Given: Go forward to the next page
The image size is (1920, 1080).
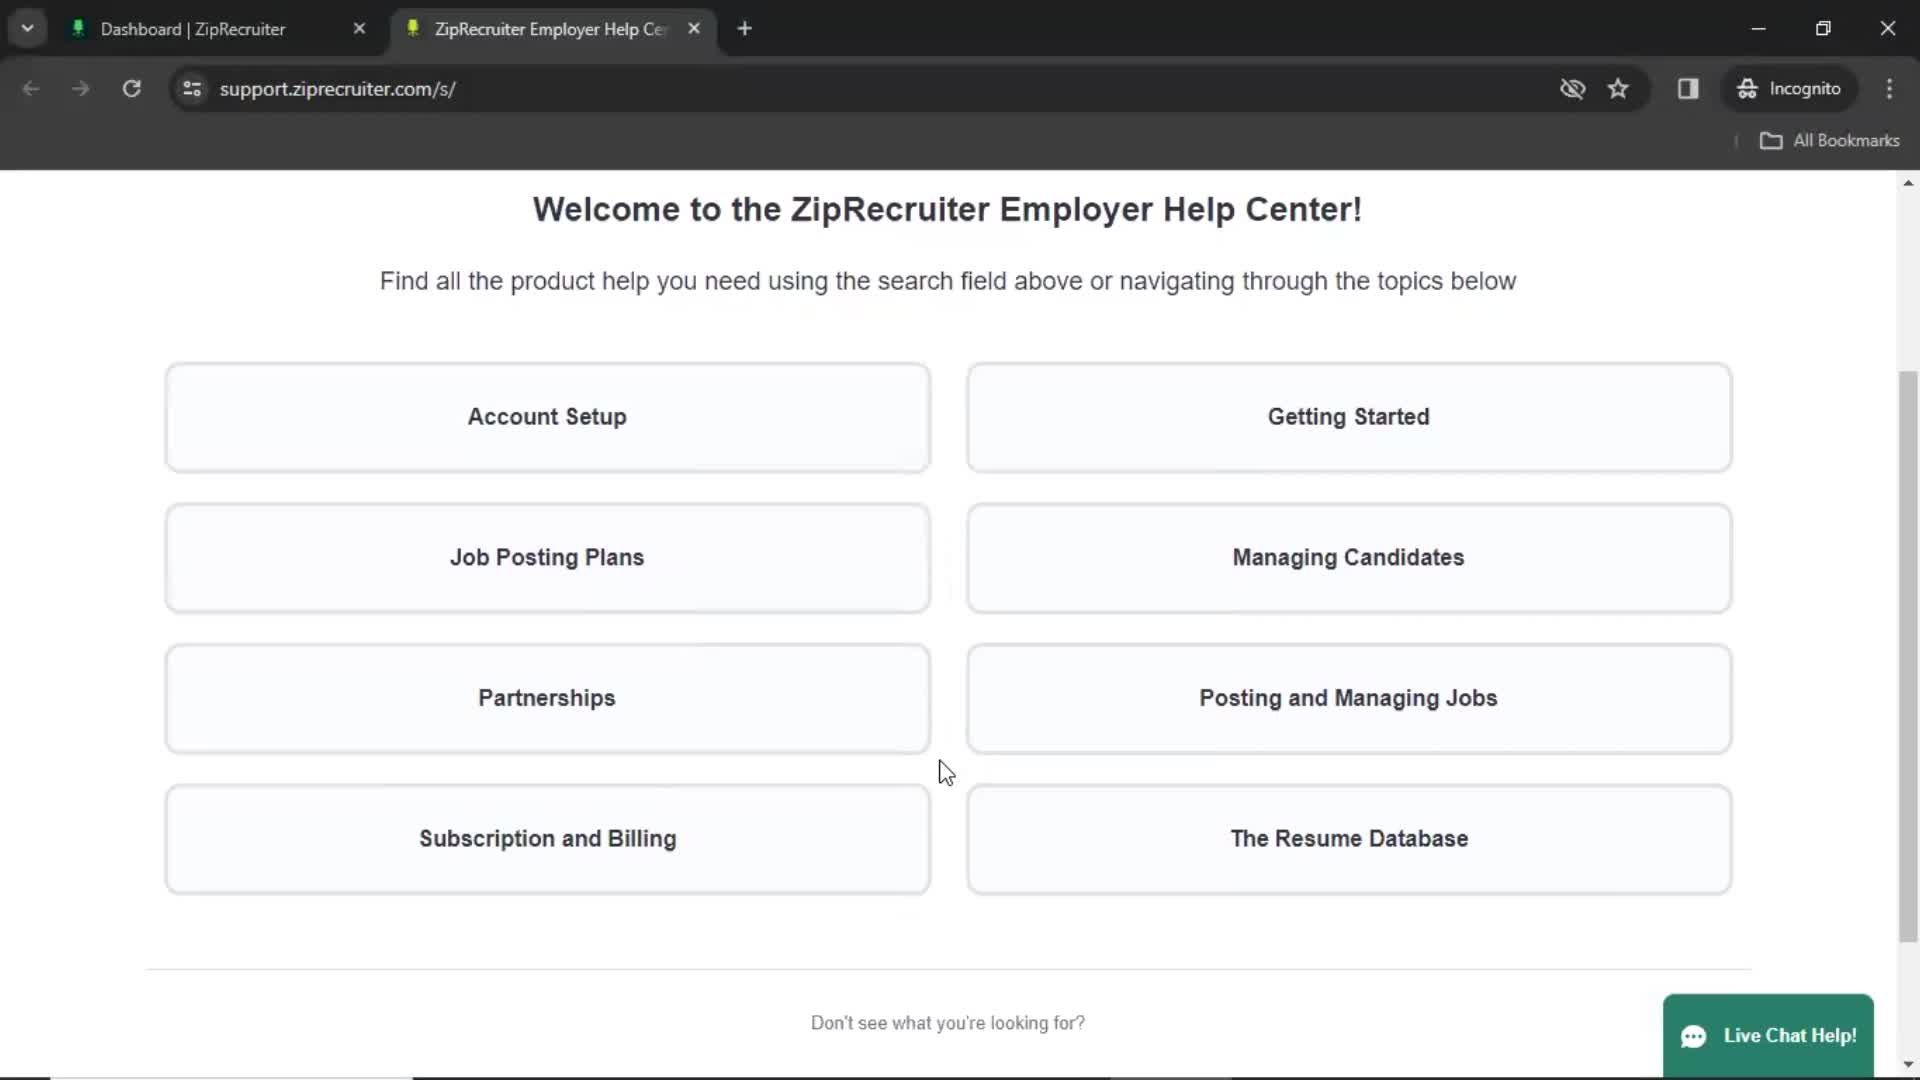Looking at the screenshot, I should pos(81,89).
